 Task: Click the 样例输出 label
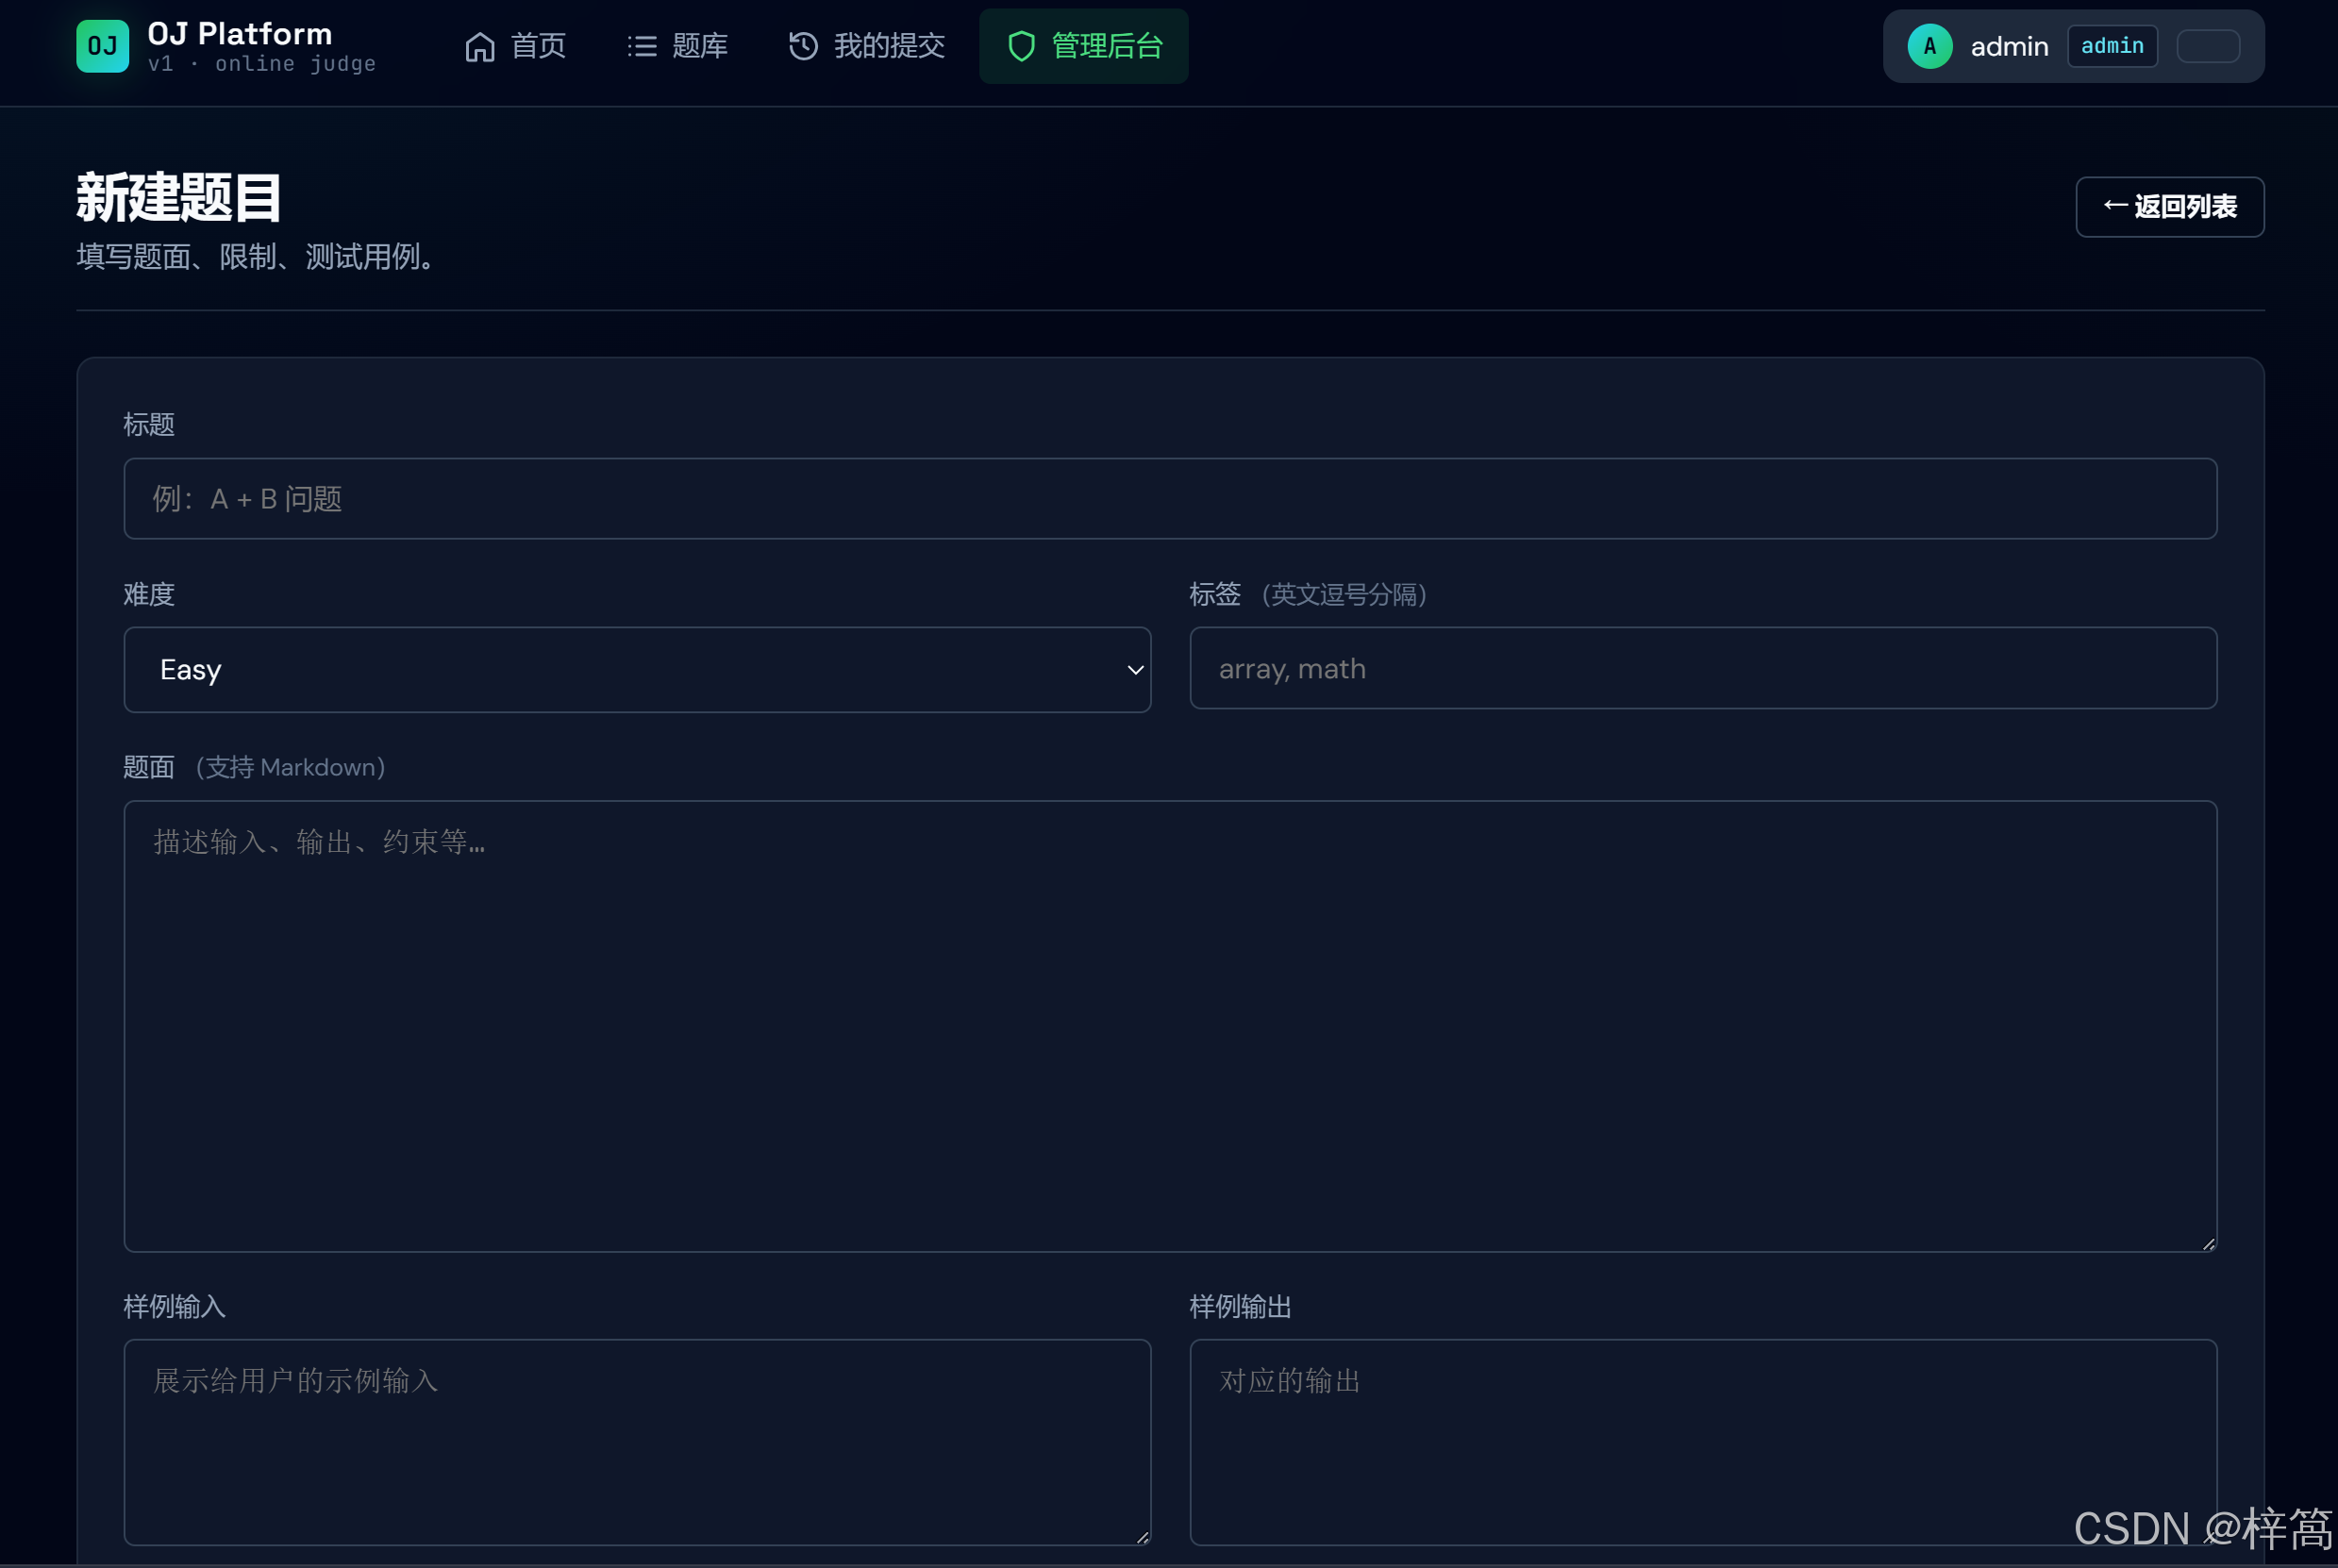click(x=1240, y=1306)
